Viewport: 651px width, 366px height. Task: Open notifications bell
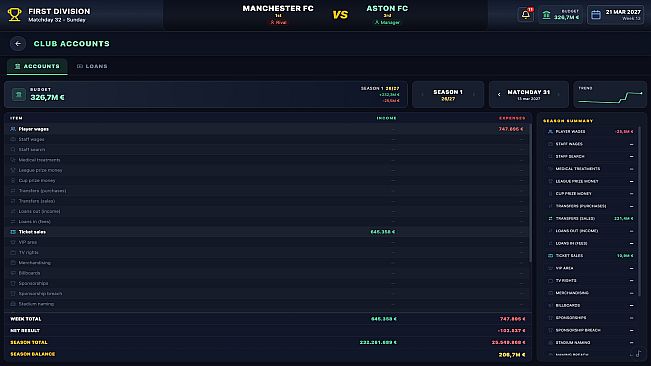point(526,15)
